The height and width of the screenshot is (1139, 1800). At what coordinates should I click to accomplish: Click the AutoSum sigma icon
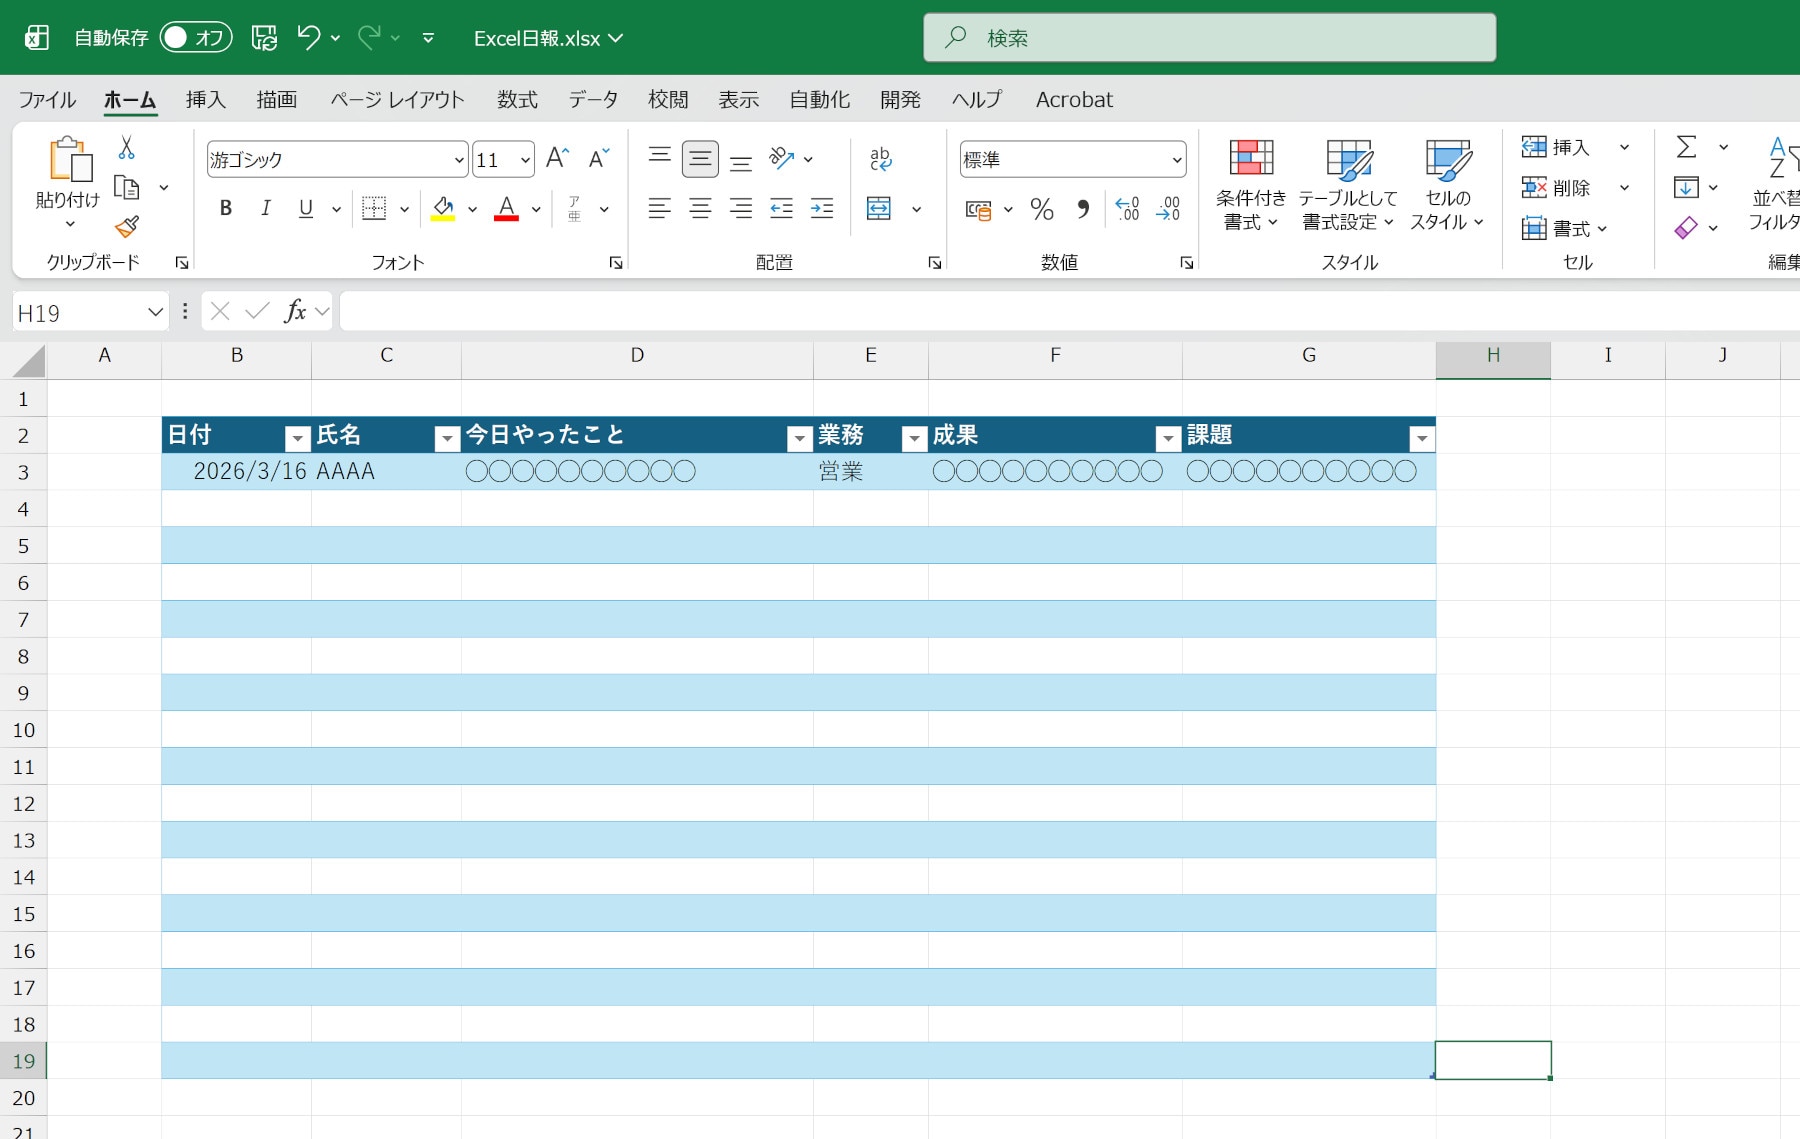(x=1686, y=147)
